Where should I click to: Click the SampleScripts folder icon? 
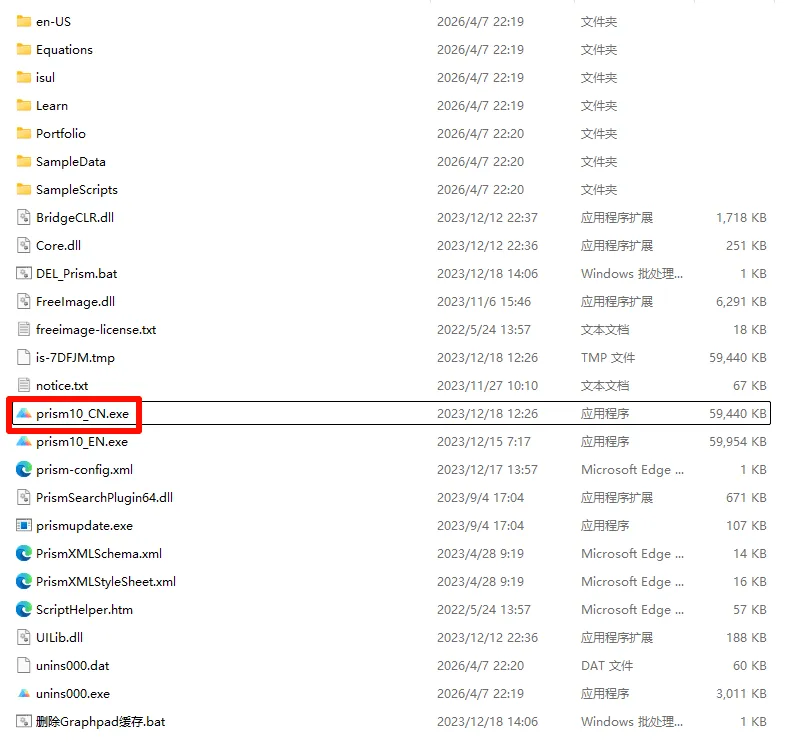pos(24,189)
